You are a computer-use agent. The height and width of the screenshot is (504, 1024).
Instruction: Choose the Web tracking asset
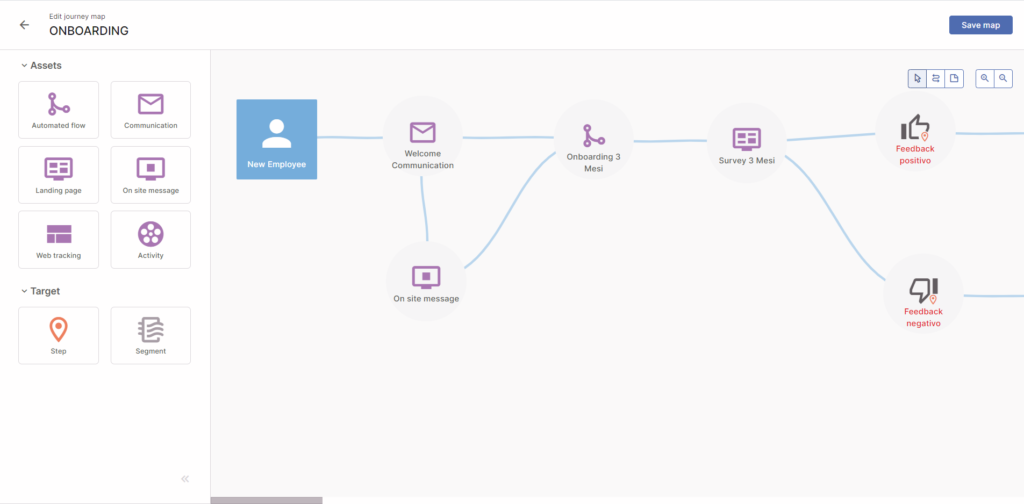(59, 240)
